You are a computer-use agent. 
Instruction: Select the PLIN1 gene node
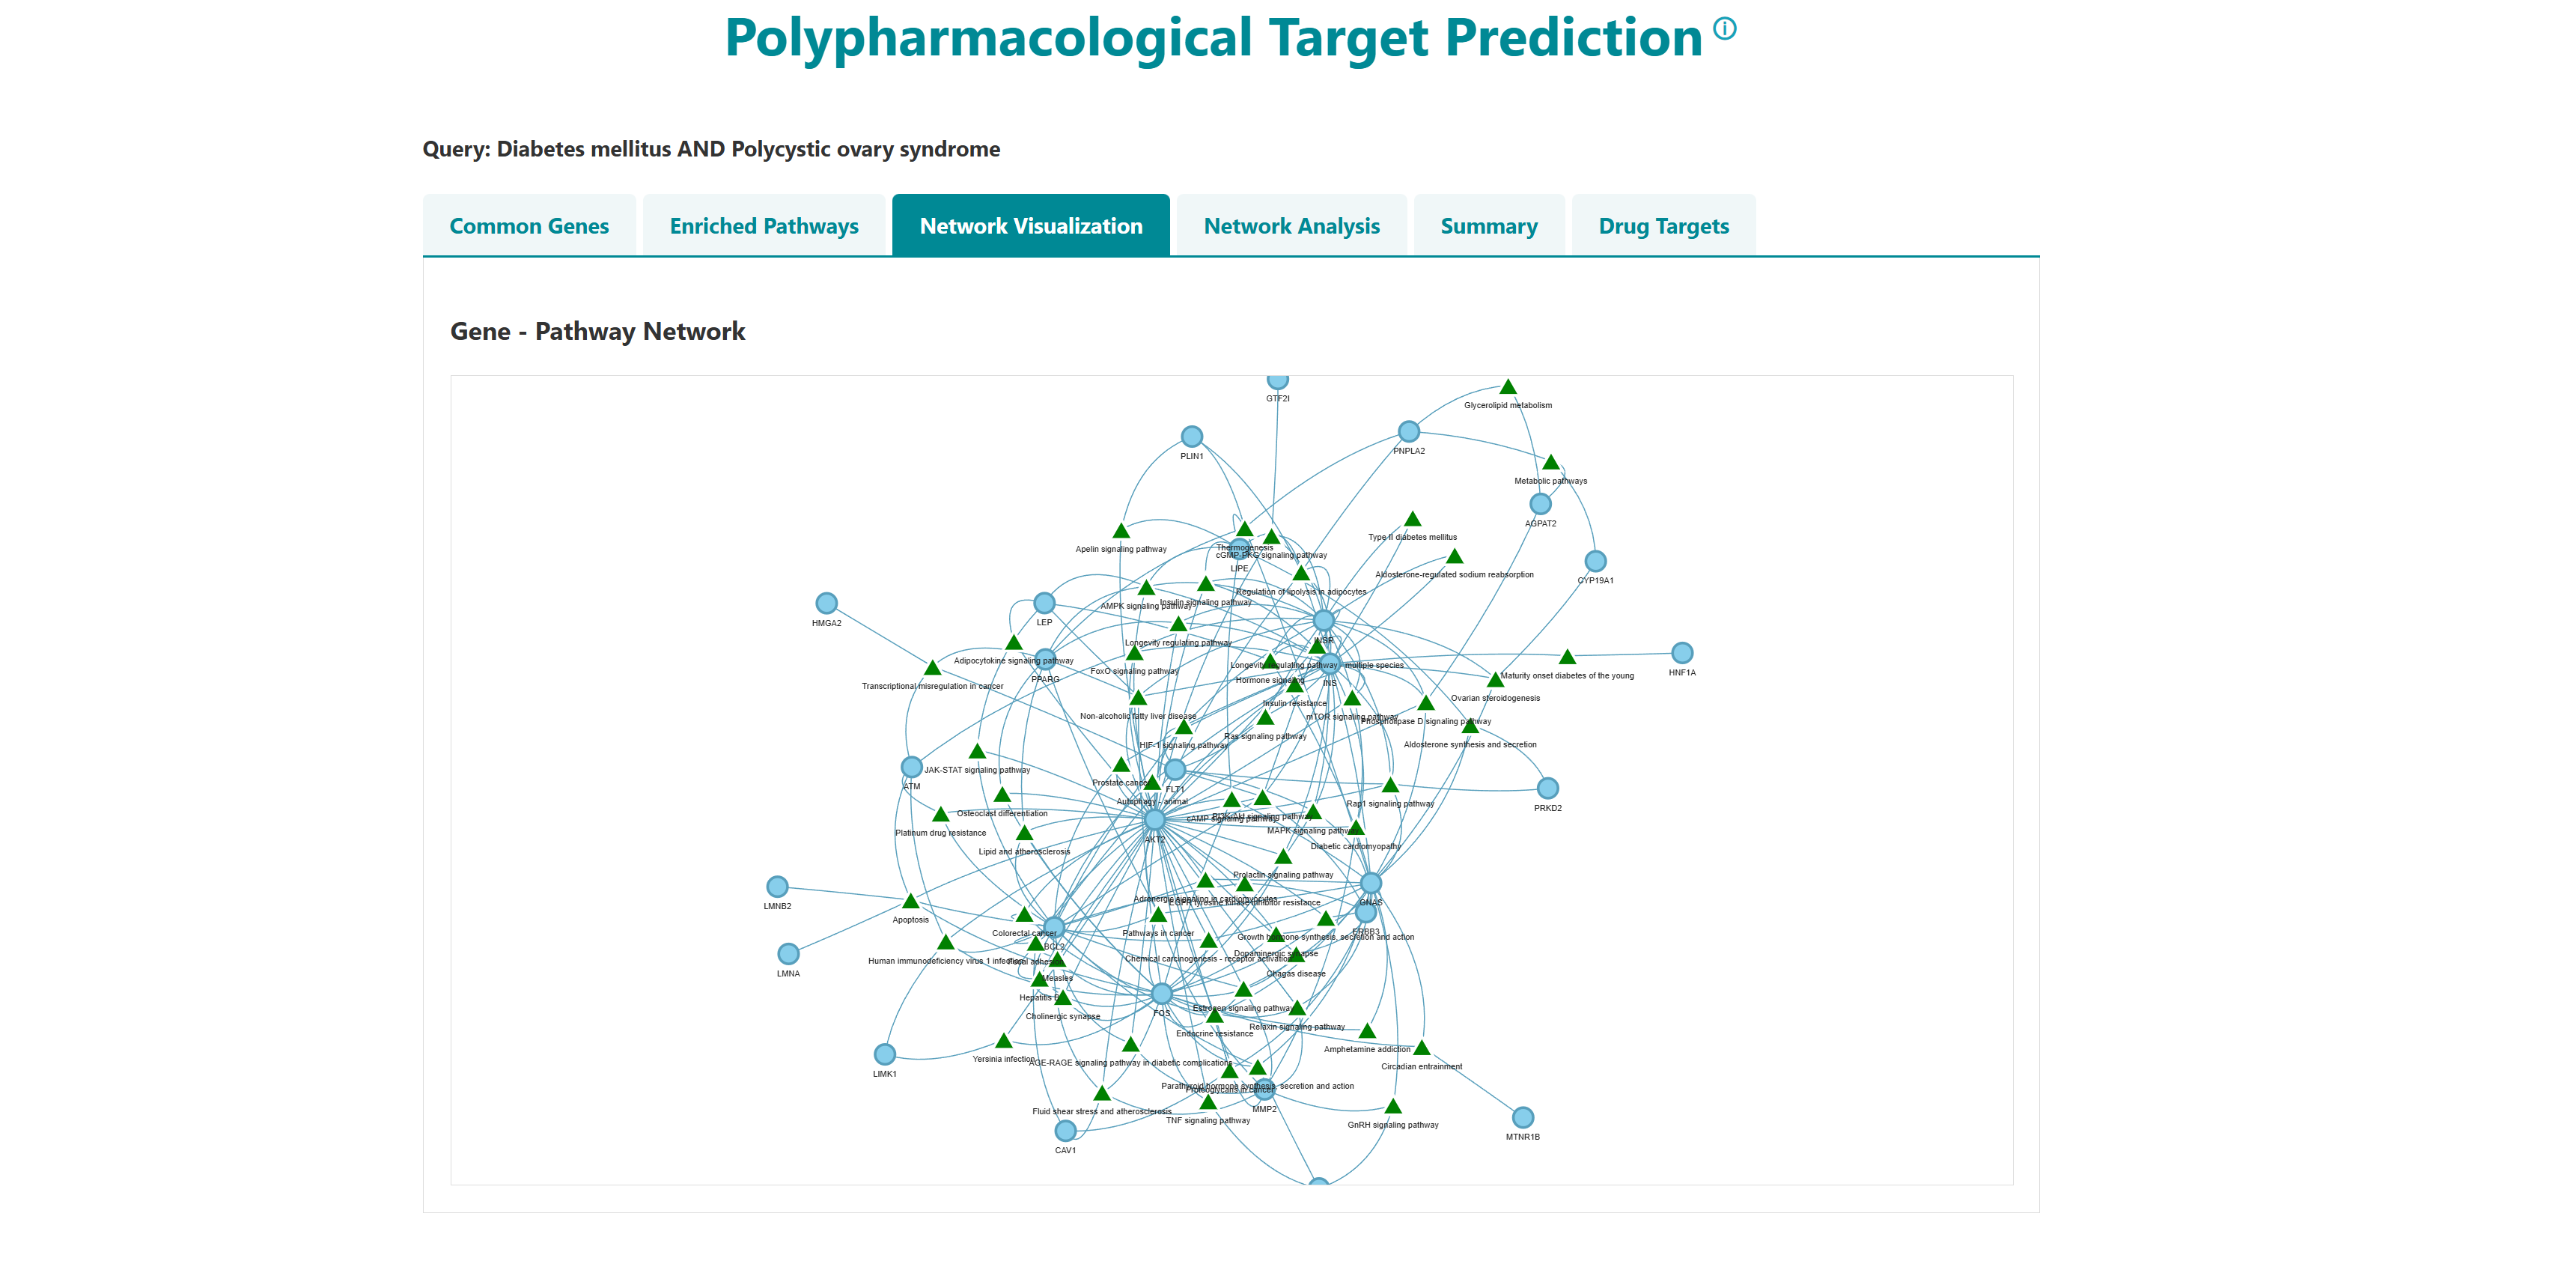(1191, 437)
